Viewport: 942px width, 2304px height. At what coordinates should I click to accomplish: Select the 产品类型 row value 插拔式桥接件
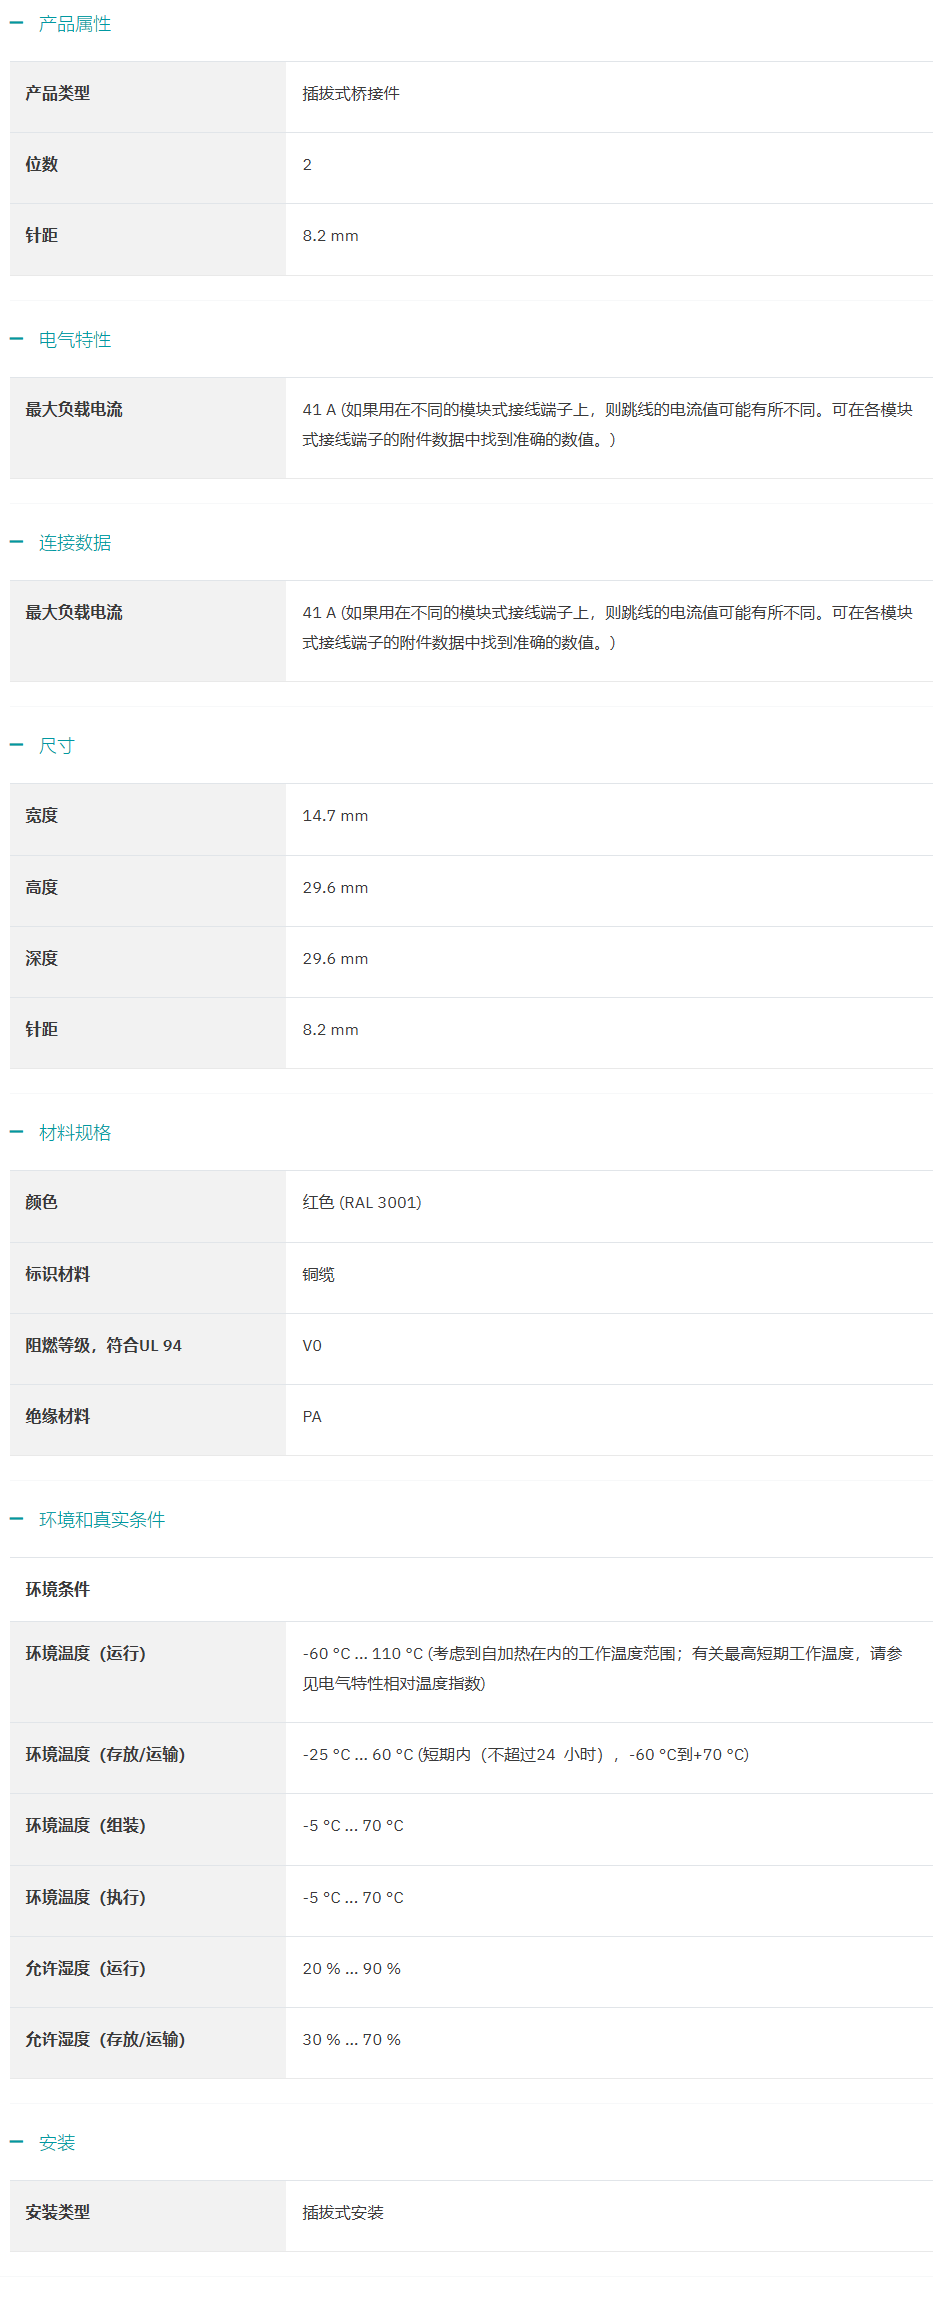click(x=351, y=94)
